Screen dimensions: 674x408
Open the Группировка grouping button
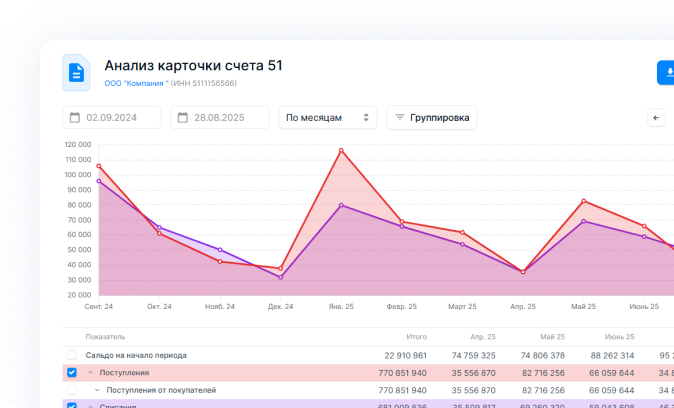point(431,118)
